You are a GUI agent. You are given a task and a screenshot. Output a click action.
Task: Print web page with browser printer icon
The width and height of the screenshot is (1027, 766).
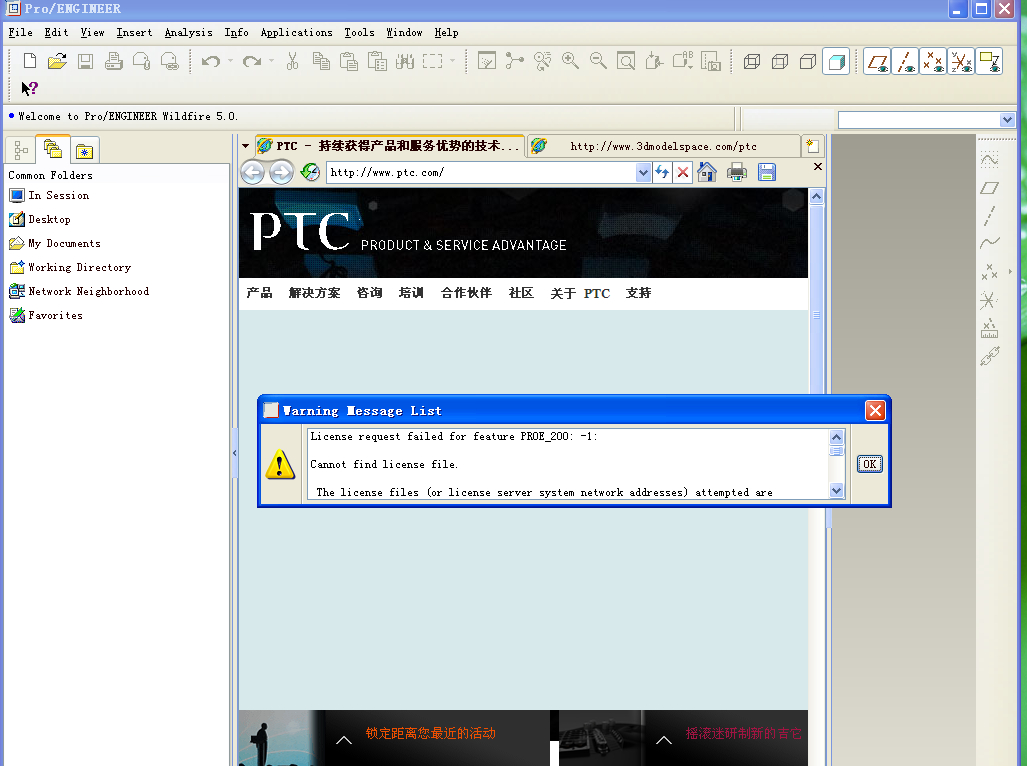point(737,172)
